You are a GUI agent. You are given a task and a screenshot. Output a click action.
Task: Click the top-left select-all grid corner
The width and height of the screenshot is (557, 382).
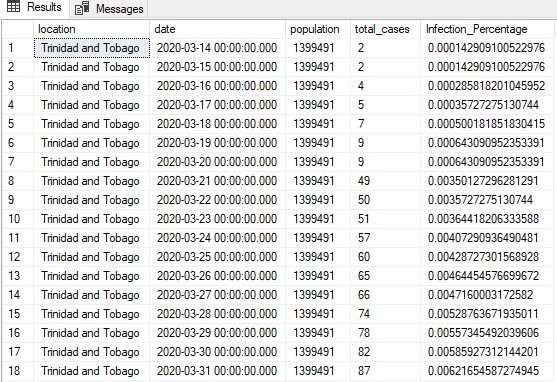click(18, 29)
